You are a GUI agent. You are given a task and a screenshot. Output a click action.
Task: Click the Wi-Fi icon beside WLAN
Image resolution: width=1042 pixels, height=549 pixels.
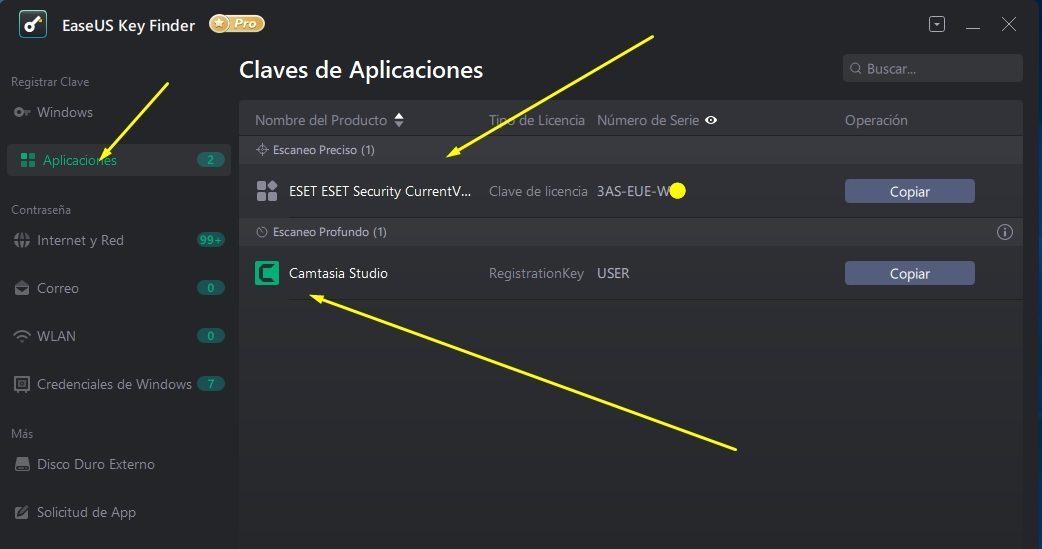tap(22, 336)
